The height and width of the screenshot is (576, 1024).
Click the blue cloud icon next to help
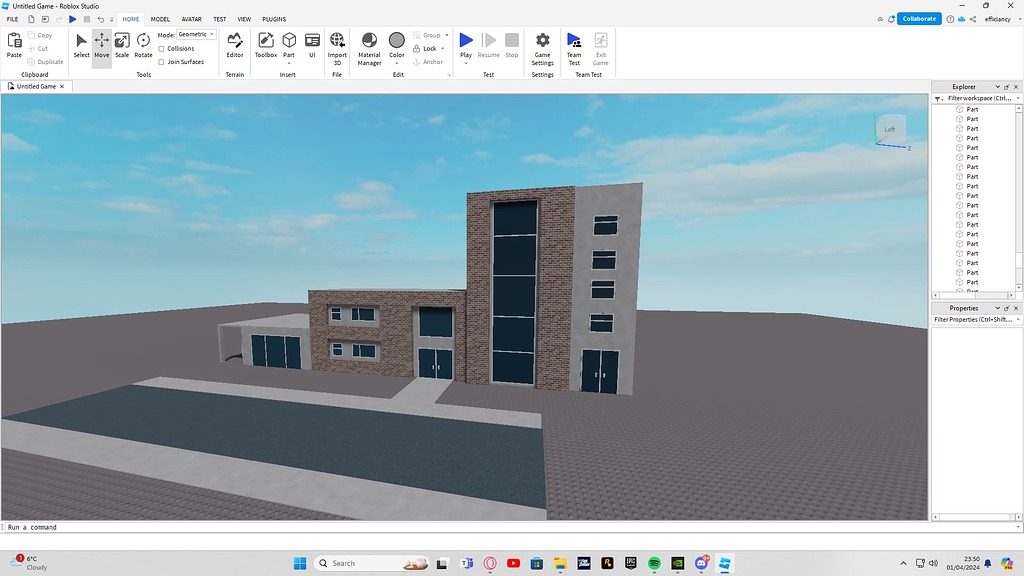click(961, 19)
